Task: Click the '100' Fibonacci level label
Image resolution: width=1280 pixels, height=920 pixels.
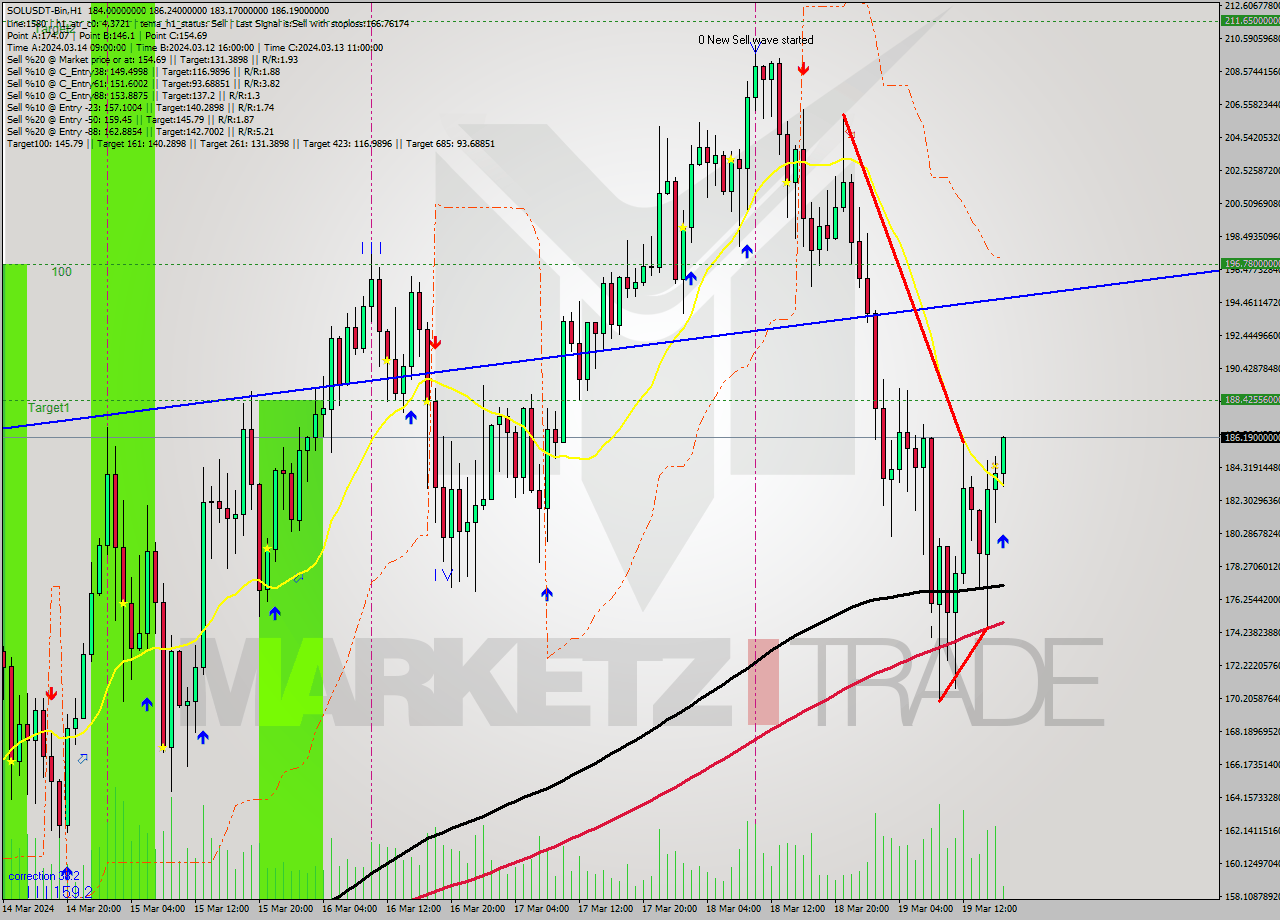Action: click(x=62, y=271)
